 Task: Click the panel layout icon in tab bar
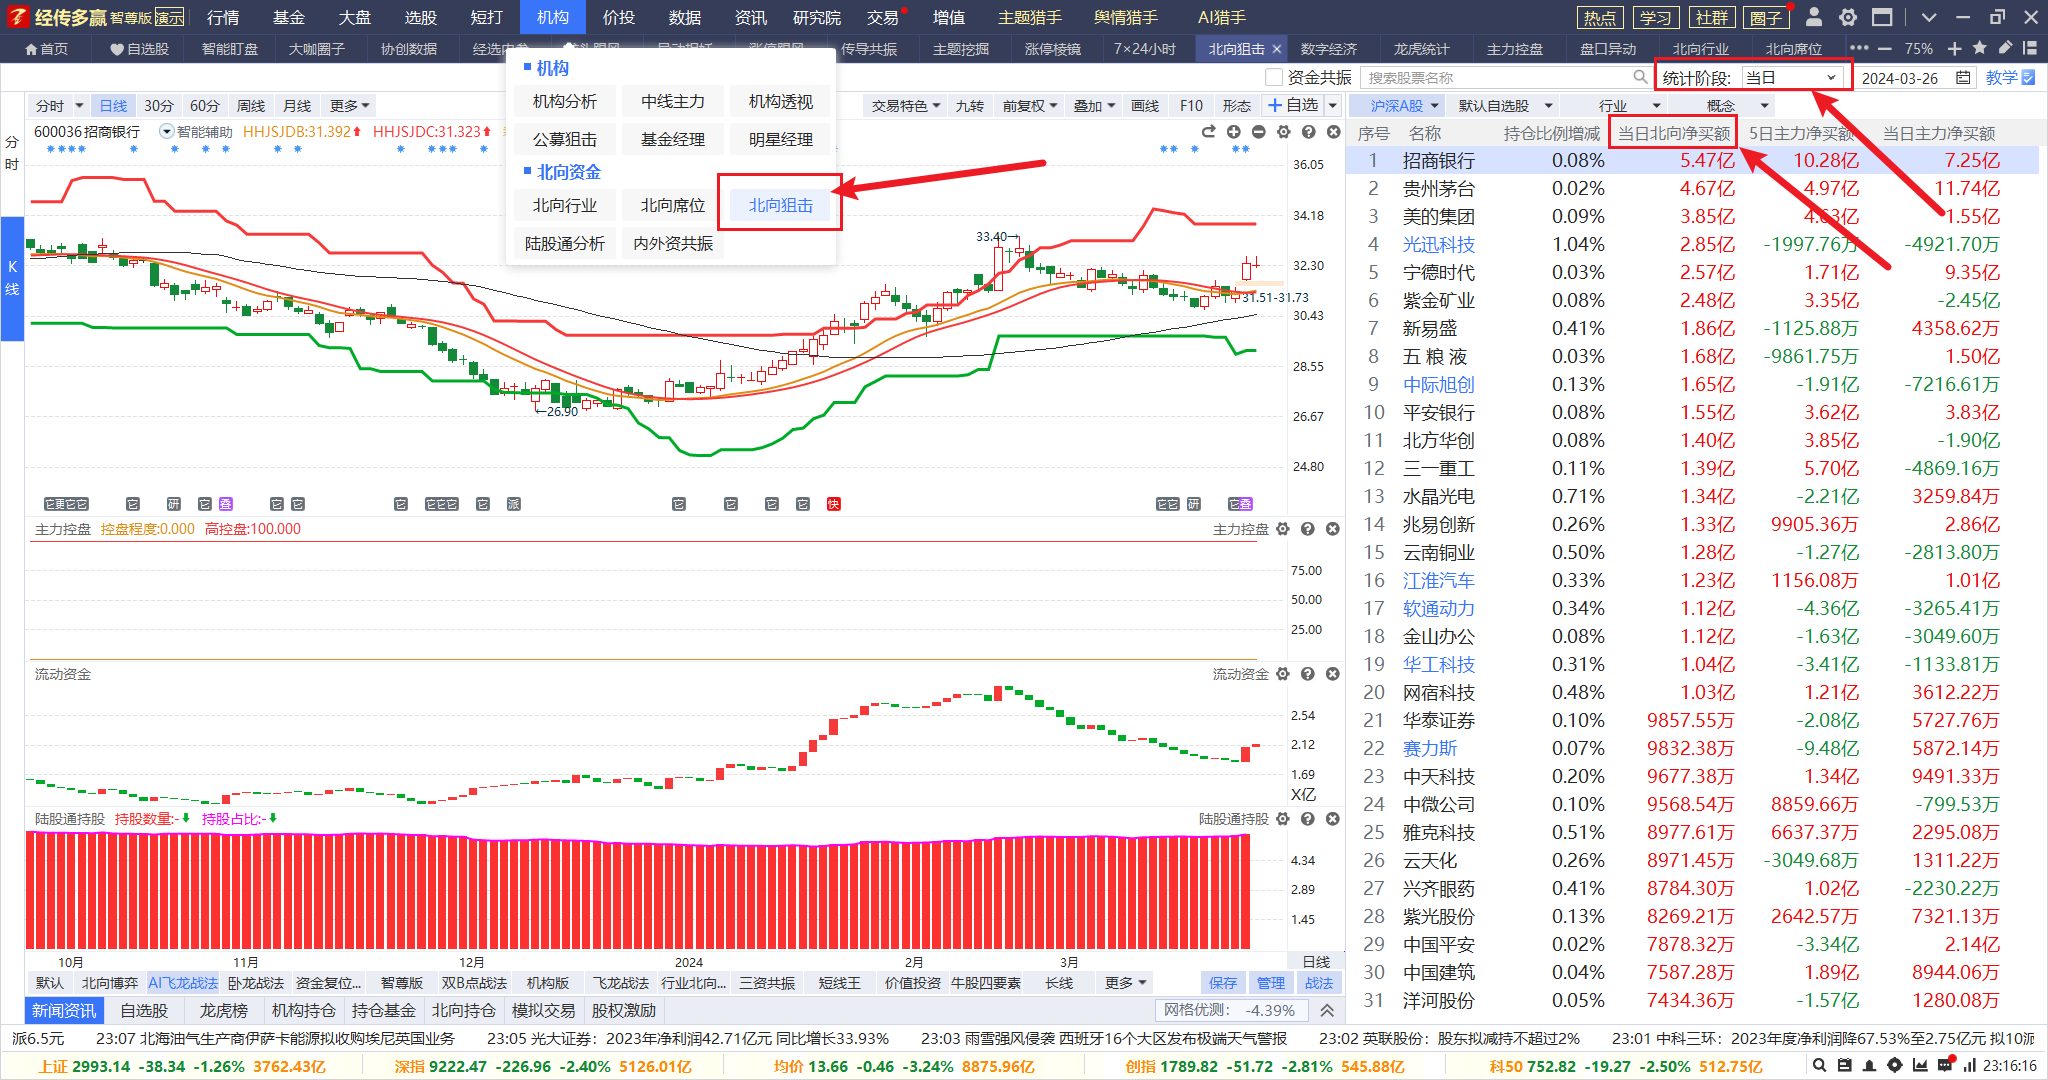(2030, 48)
